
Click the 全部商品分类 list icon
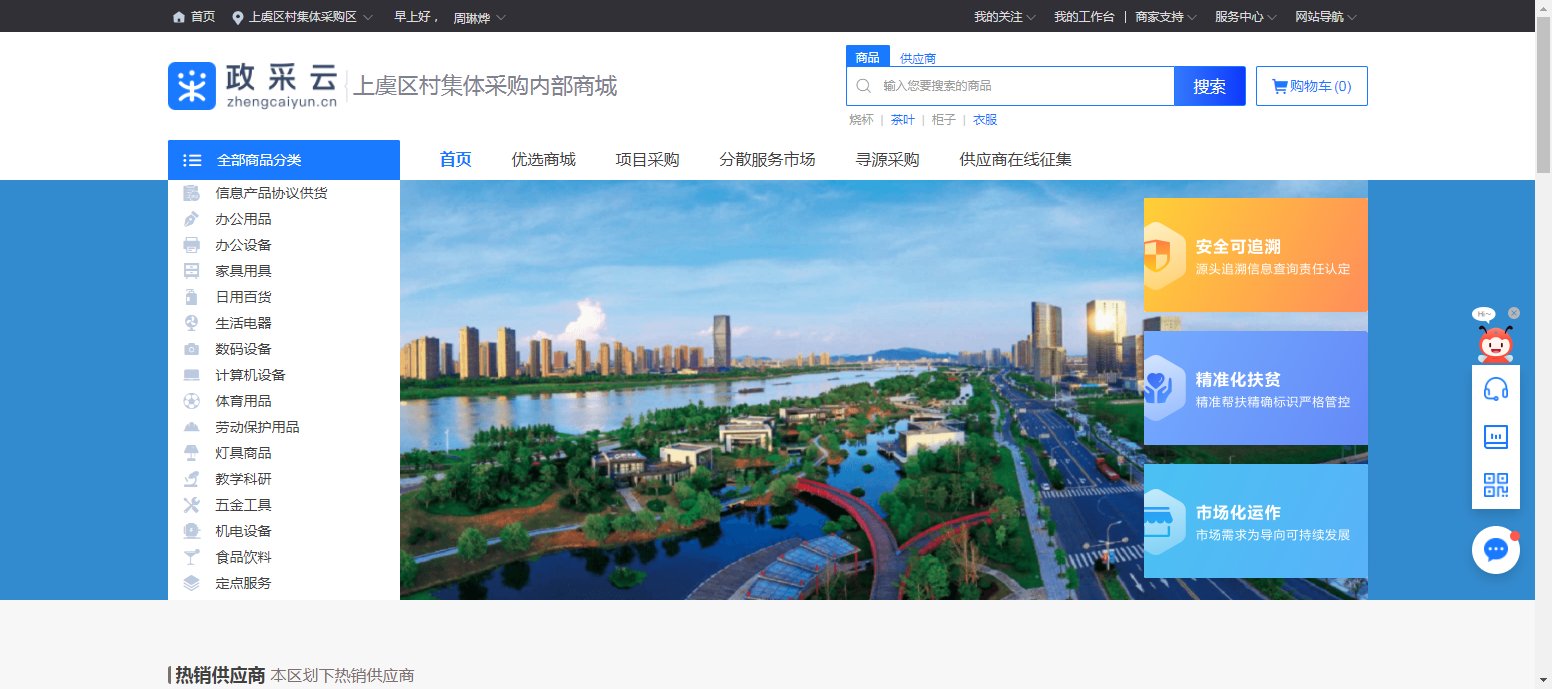click(x=192, y=160)
